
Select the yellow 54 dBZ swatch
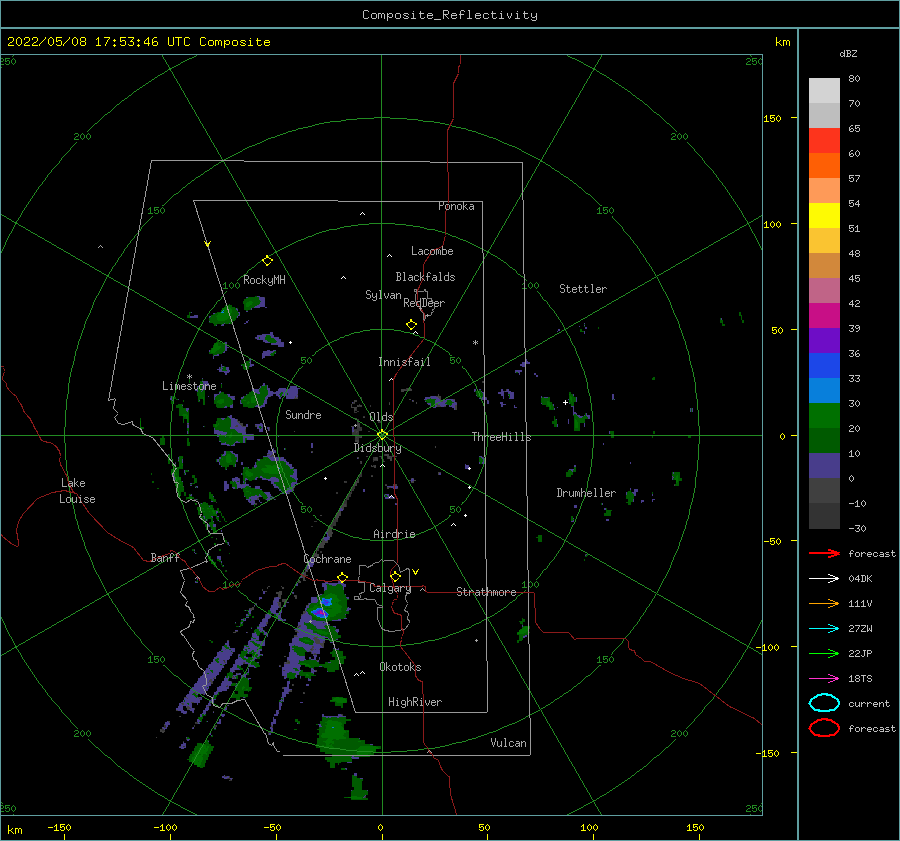pos(824,215)
